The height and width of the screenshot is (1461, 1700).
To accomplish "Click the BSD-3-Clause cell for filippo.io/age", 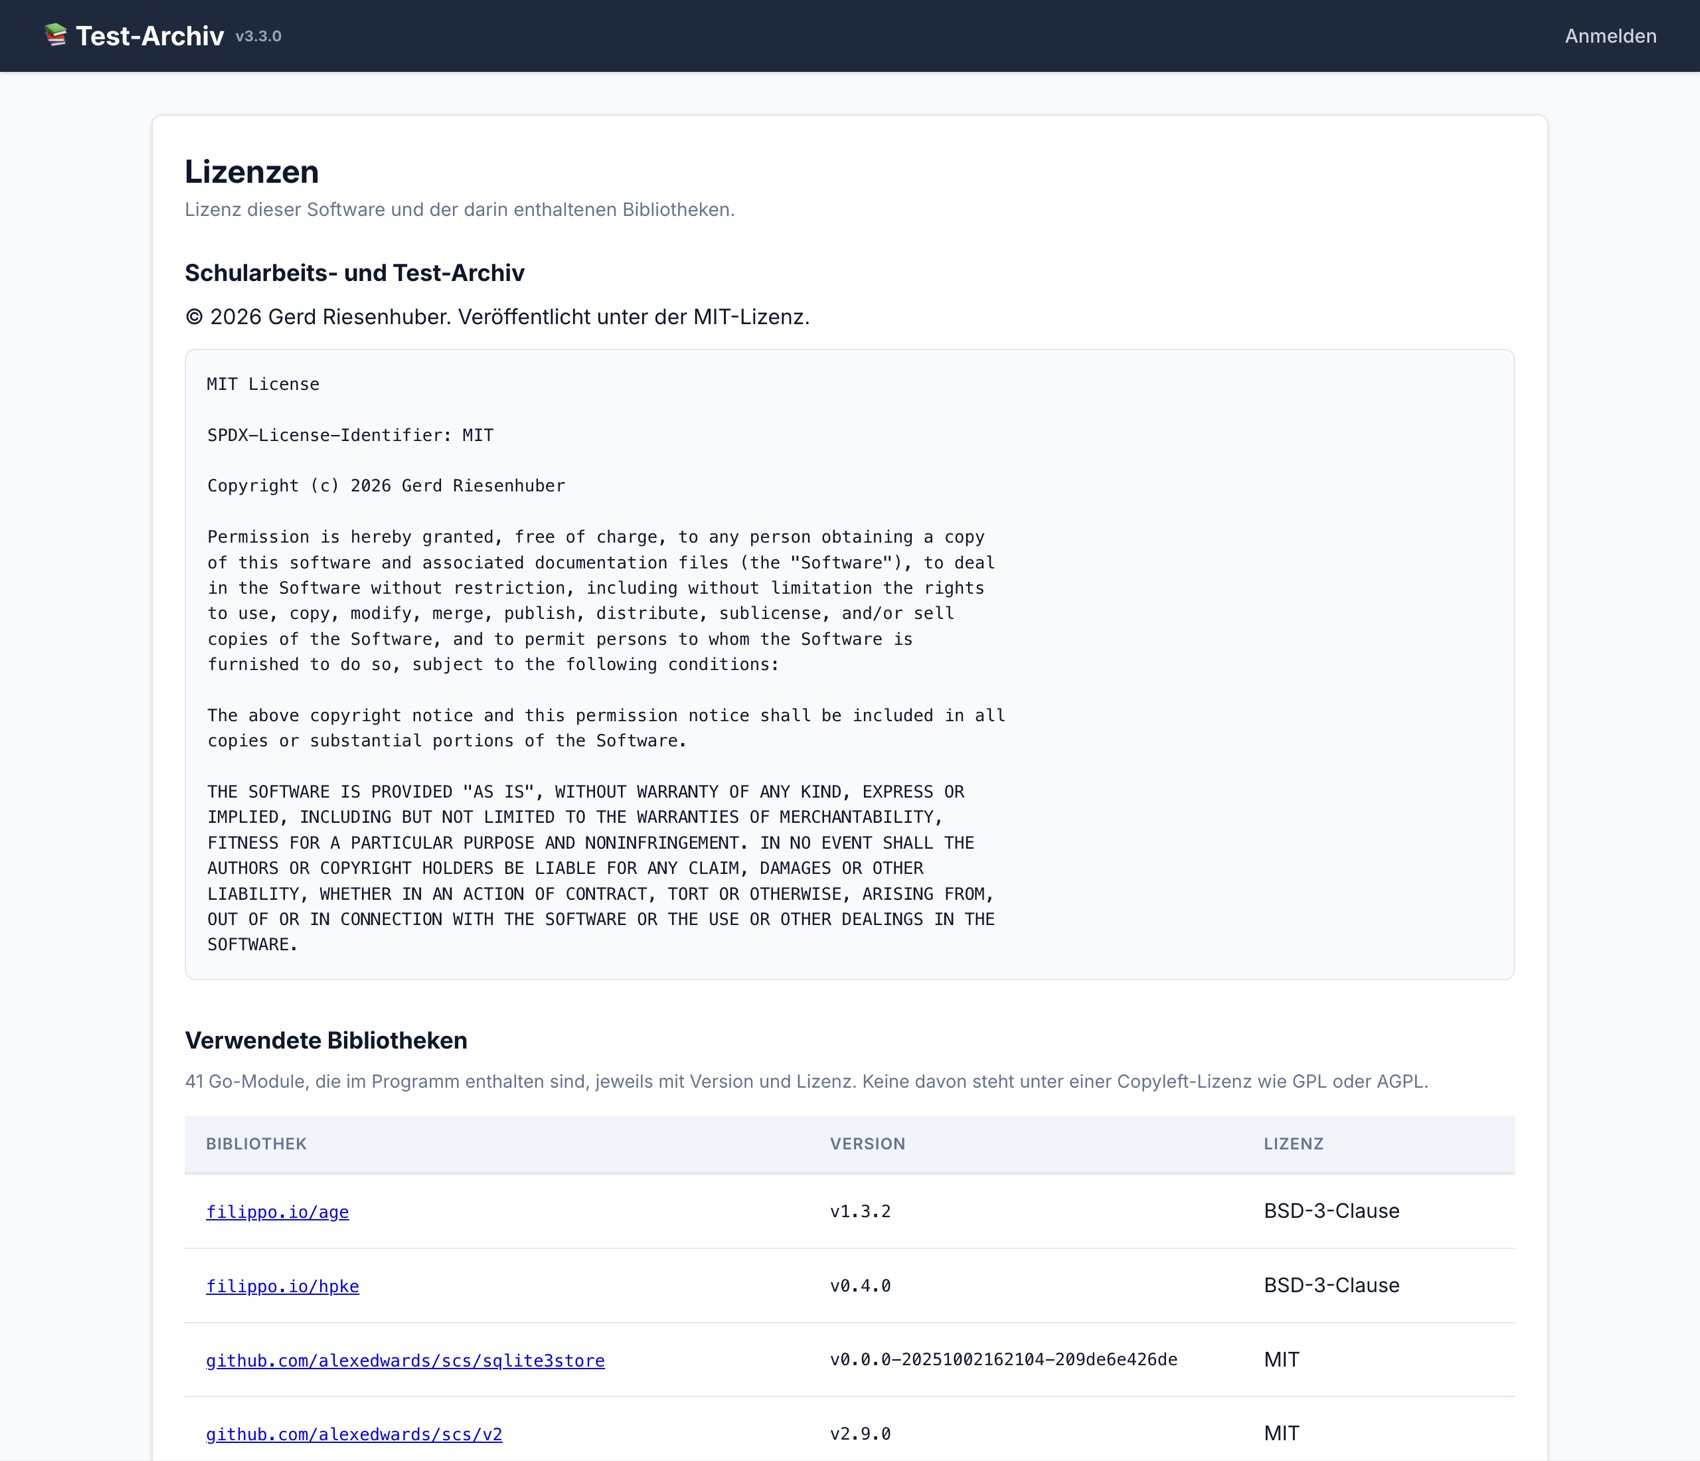I will click(x=1331, y=1211).
